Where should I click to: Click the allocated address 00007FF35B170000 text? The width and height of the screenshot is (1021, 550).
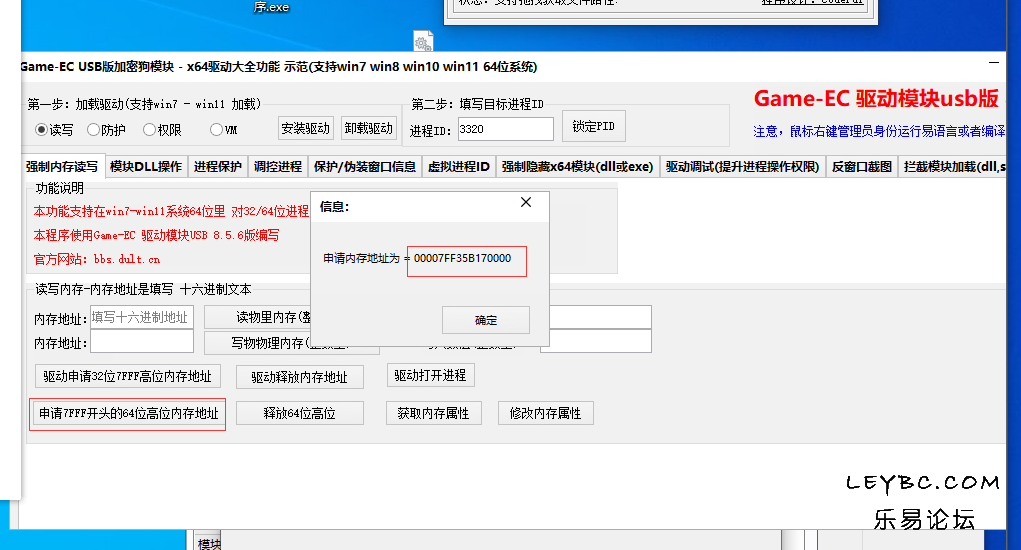[x=462, y=258]
